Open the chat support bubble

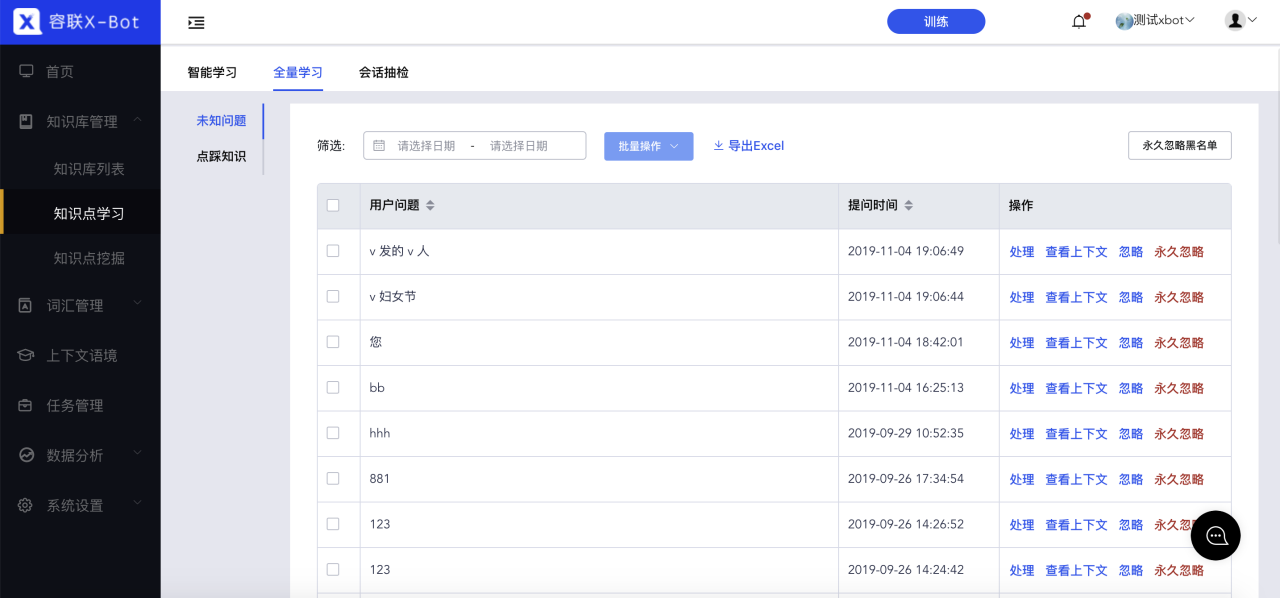pos(1216,535)
